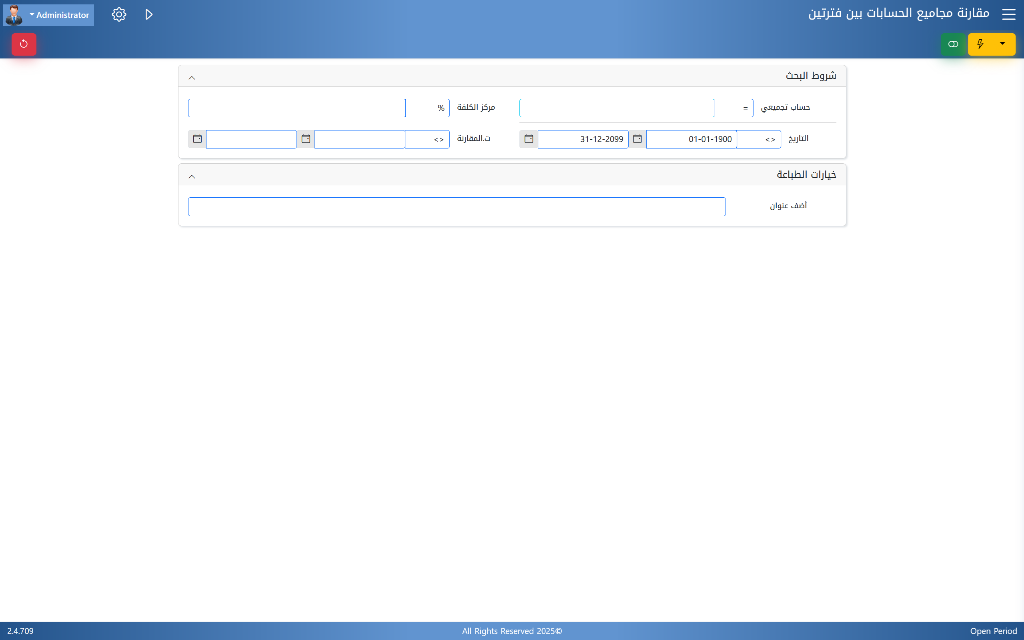
Task: Click the أضف عنوان title input field
Action: 456,206
